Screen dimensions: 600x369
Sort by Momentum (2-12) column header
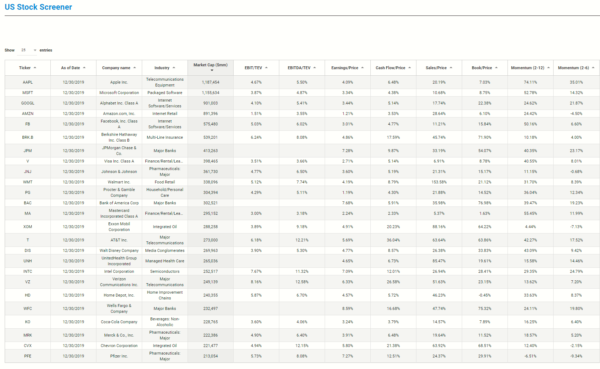coord(530,68)
